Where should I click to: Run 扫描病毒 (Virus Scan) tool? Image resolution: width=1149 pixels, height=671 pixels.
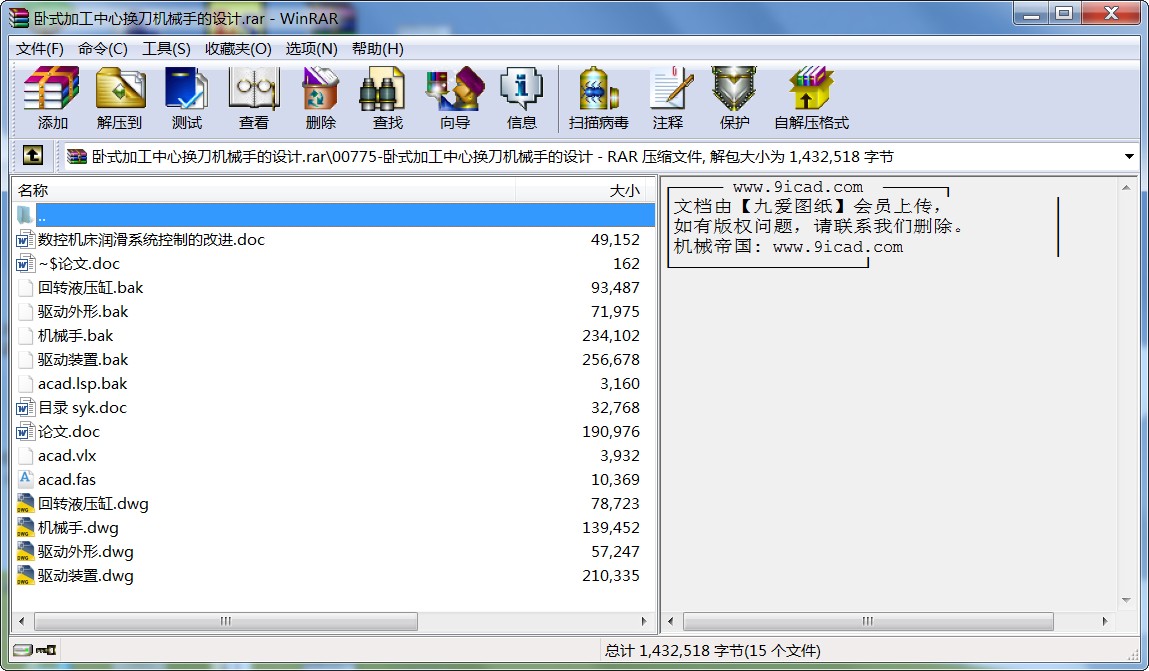click(x=599, y=98)
